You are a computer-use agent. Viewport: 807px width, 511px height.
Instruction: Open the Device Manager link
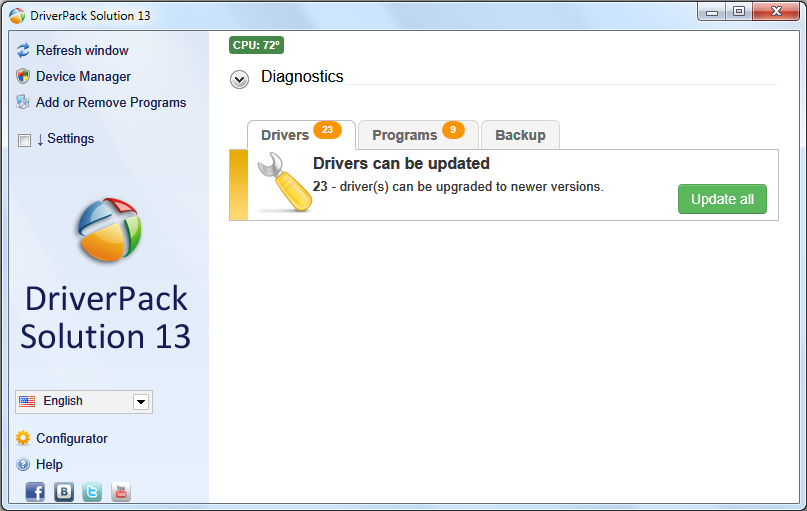83,76
